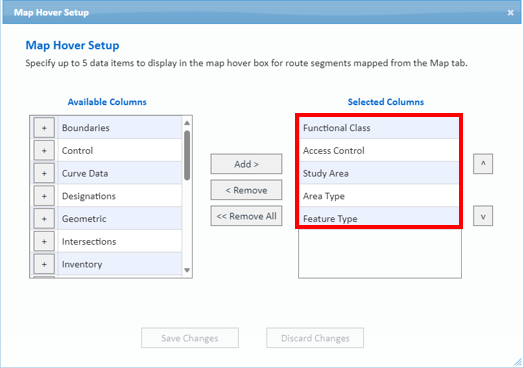Close the Map Hover Setup dialog
The image size is (524, 368).
click(510, 13)
